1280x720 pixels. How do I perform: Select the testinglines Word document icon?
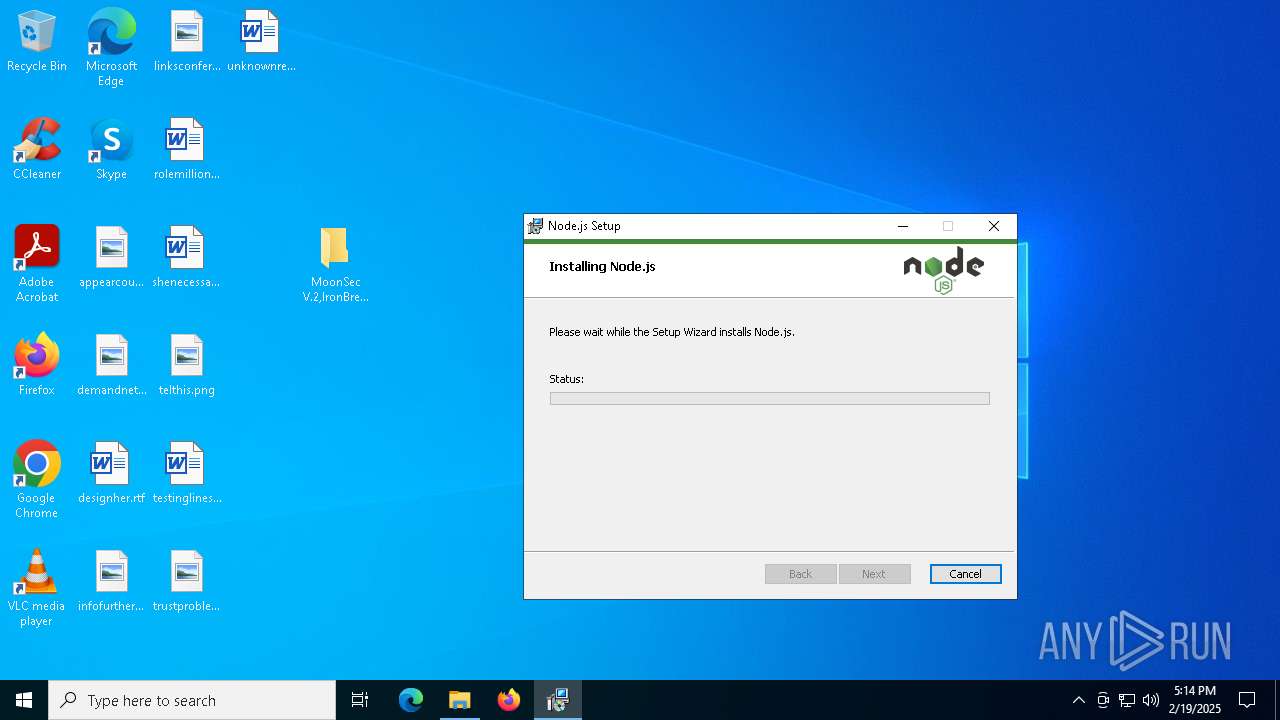click(x=186, y=473)
